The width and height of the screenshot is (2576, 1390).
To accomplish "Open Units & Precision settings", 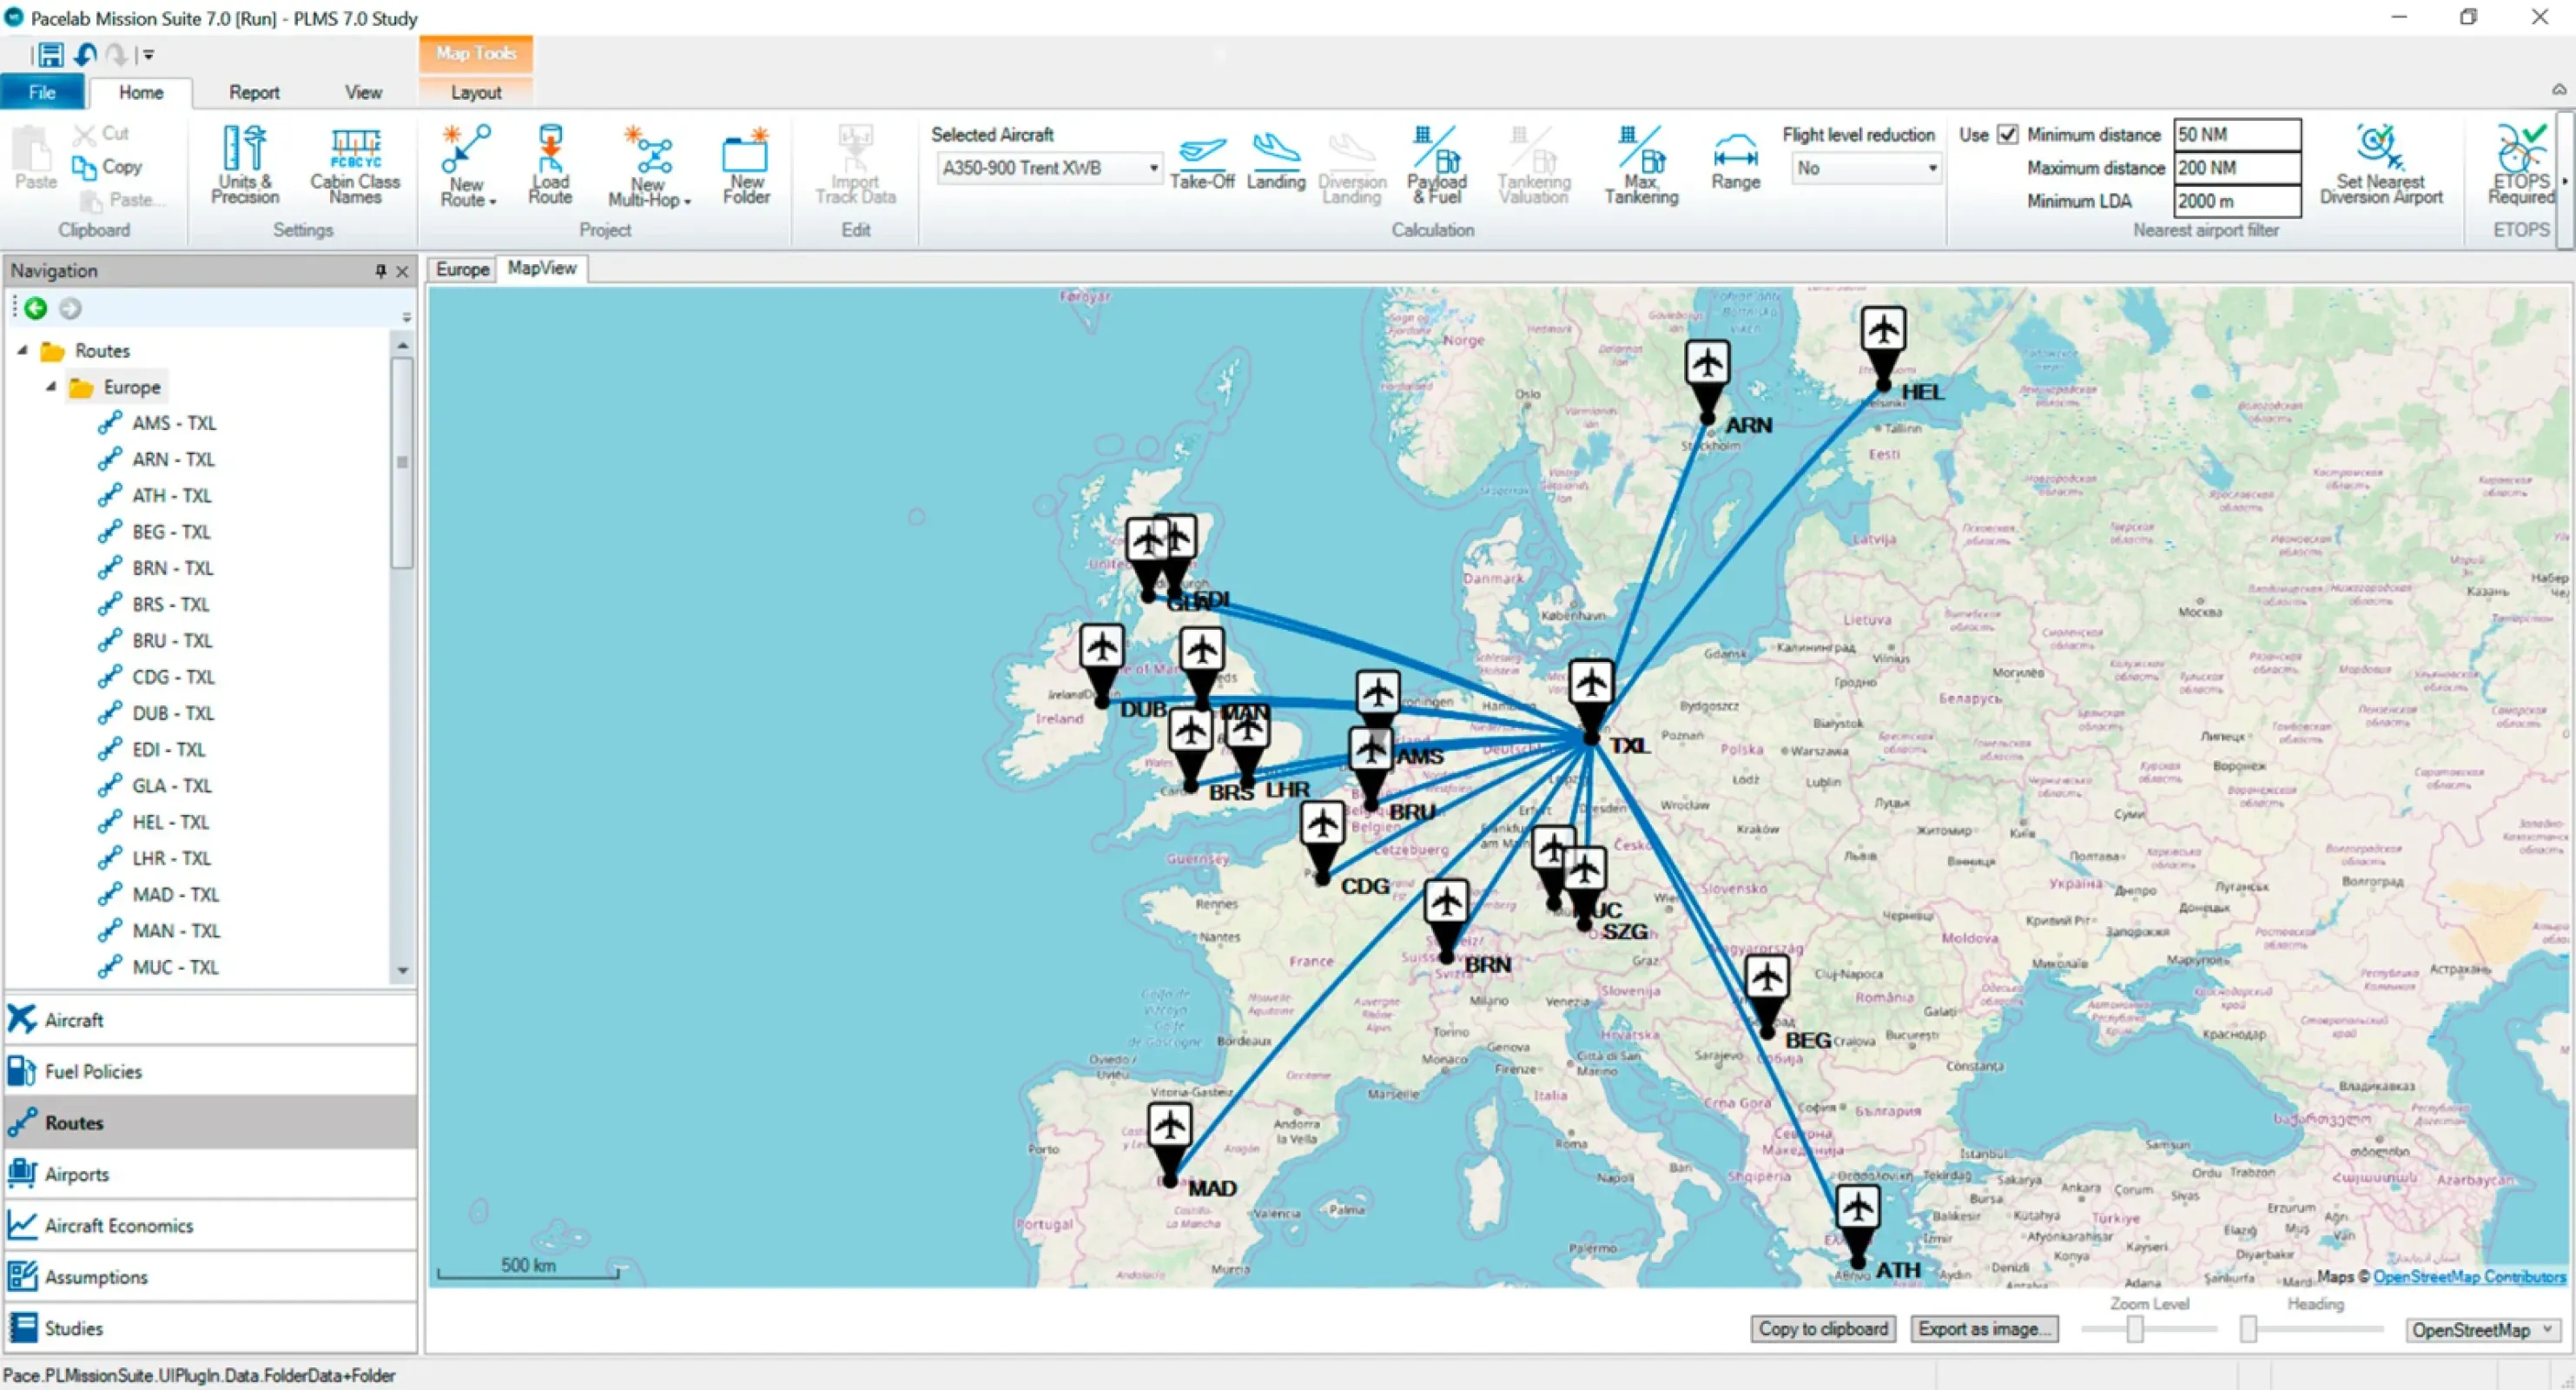I will click(245, 152).
